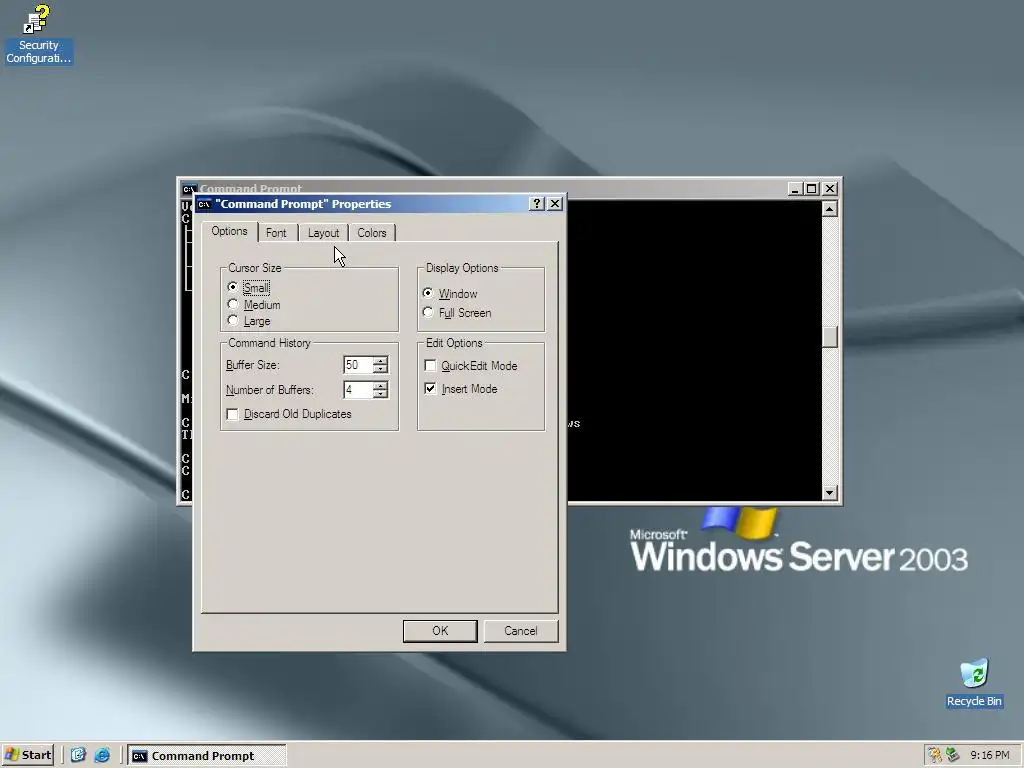Click the Buffer Size input field
1024x768 pixels.
tap(359, 365)
